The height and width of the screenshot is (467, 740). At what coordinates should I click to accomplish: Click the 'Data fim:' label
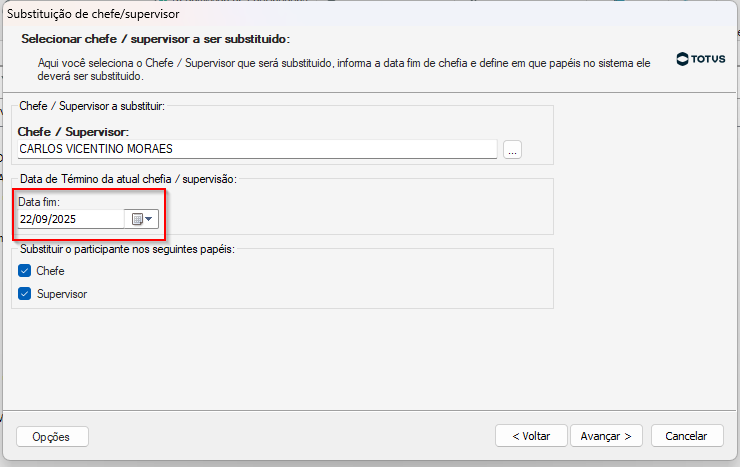[x=39, y=202]
